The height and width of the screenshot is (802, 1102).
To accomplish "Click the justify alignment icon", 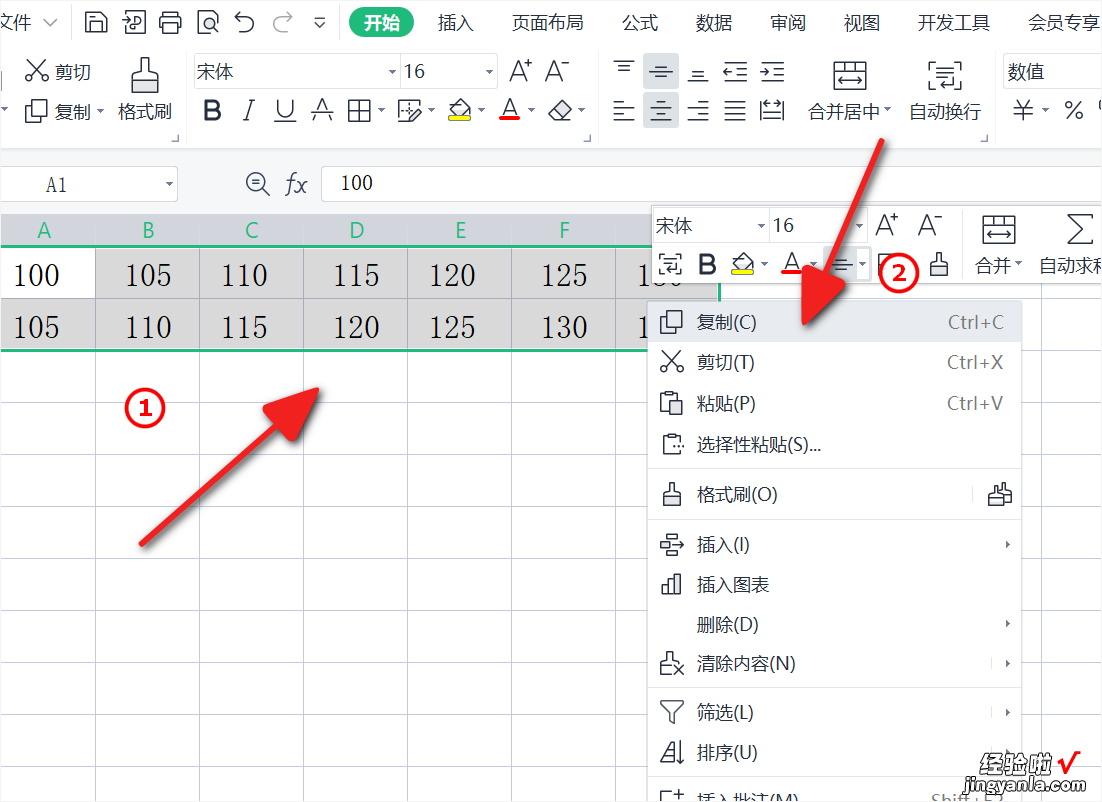I will [735, 110].
